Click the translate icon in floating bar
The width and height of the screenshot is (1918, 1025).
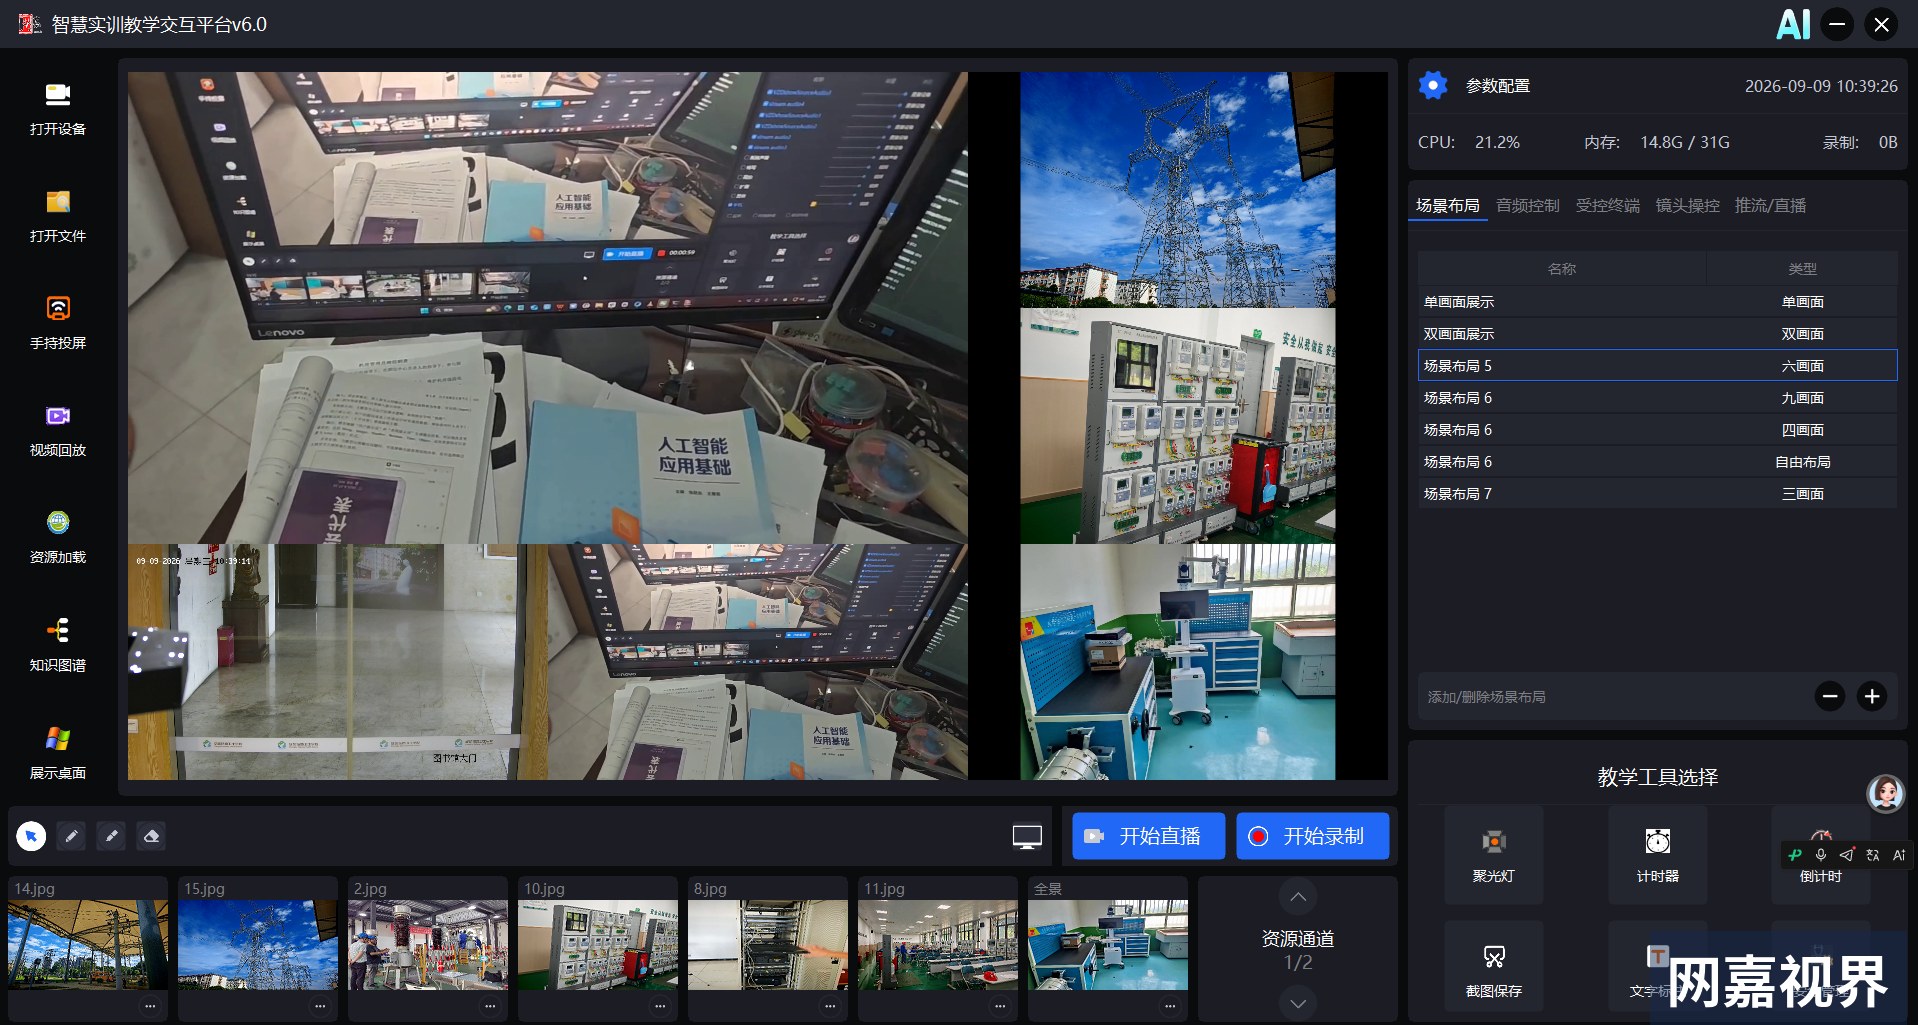[x=1873, y=855]
